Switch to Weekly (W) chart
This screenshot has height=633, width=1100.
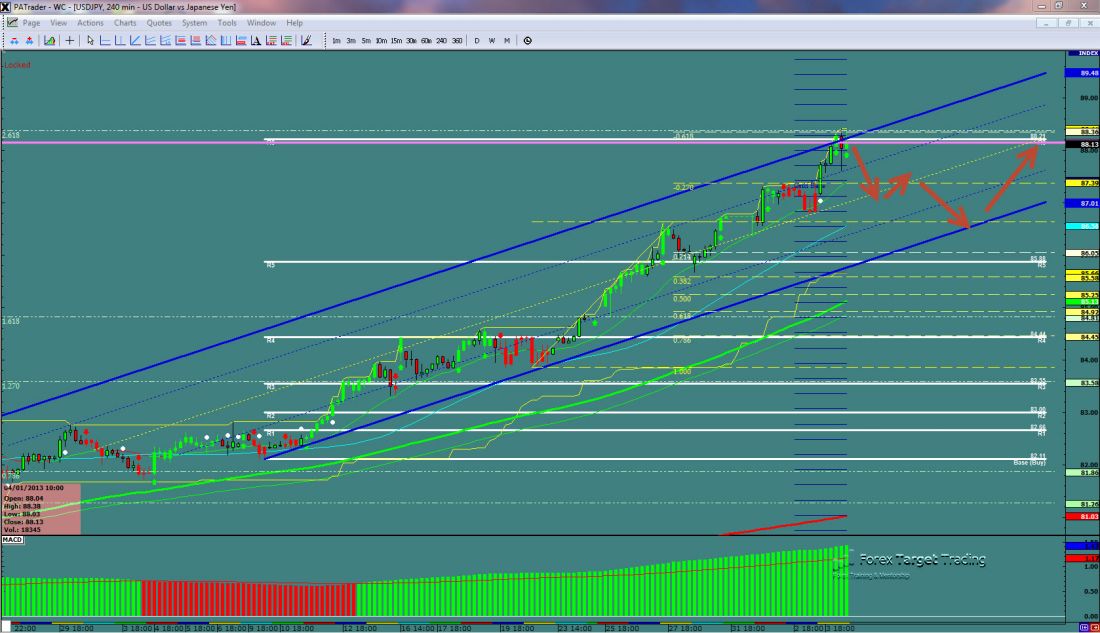pos(492,41)
